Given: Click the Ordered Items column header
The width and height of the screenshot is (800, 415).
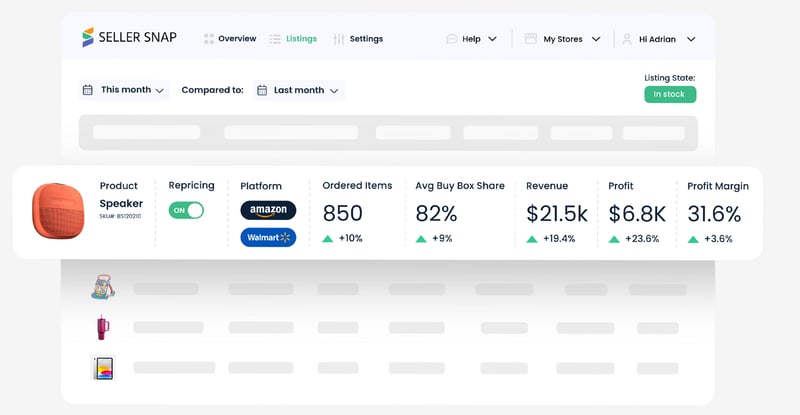Looking at the screenshot, I should click(357, 186).
